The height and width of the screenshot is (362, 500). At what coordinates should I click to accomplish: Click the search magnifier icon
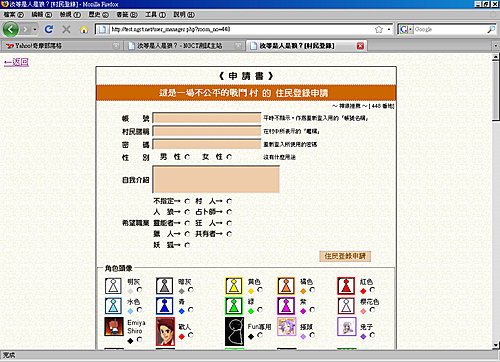[x=491, y=29]
